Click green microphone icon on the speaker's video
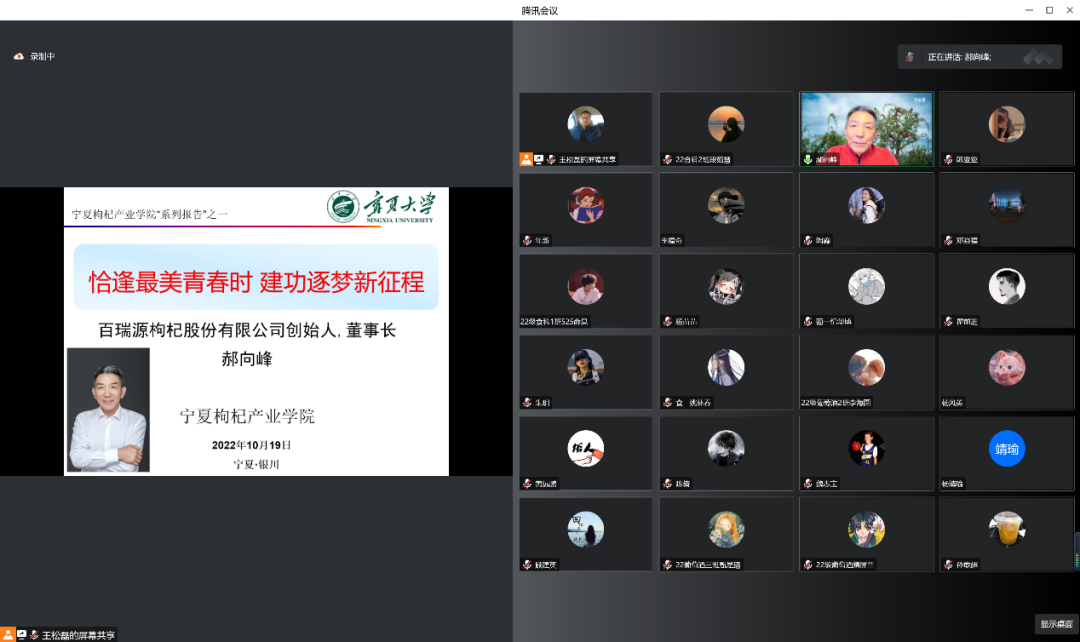 point(807,159)
